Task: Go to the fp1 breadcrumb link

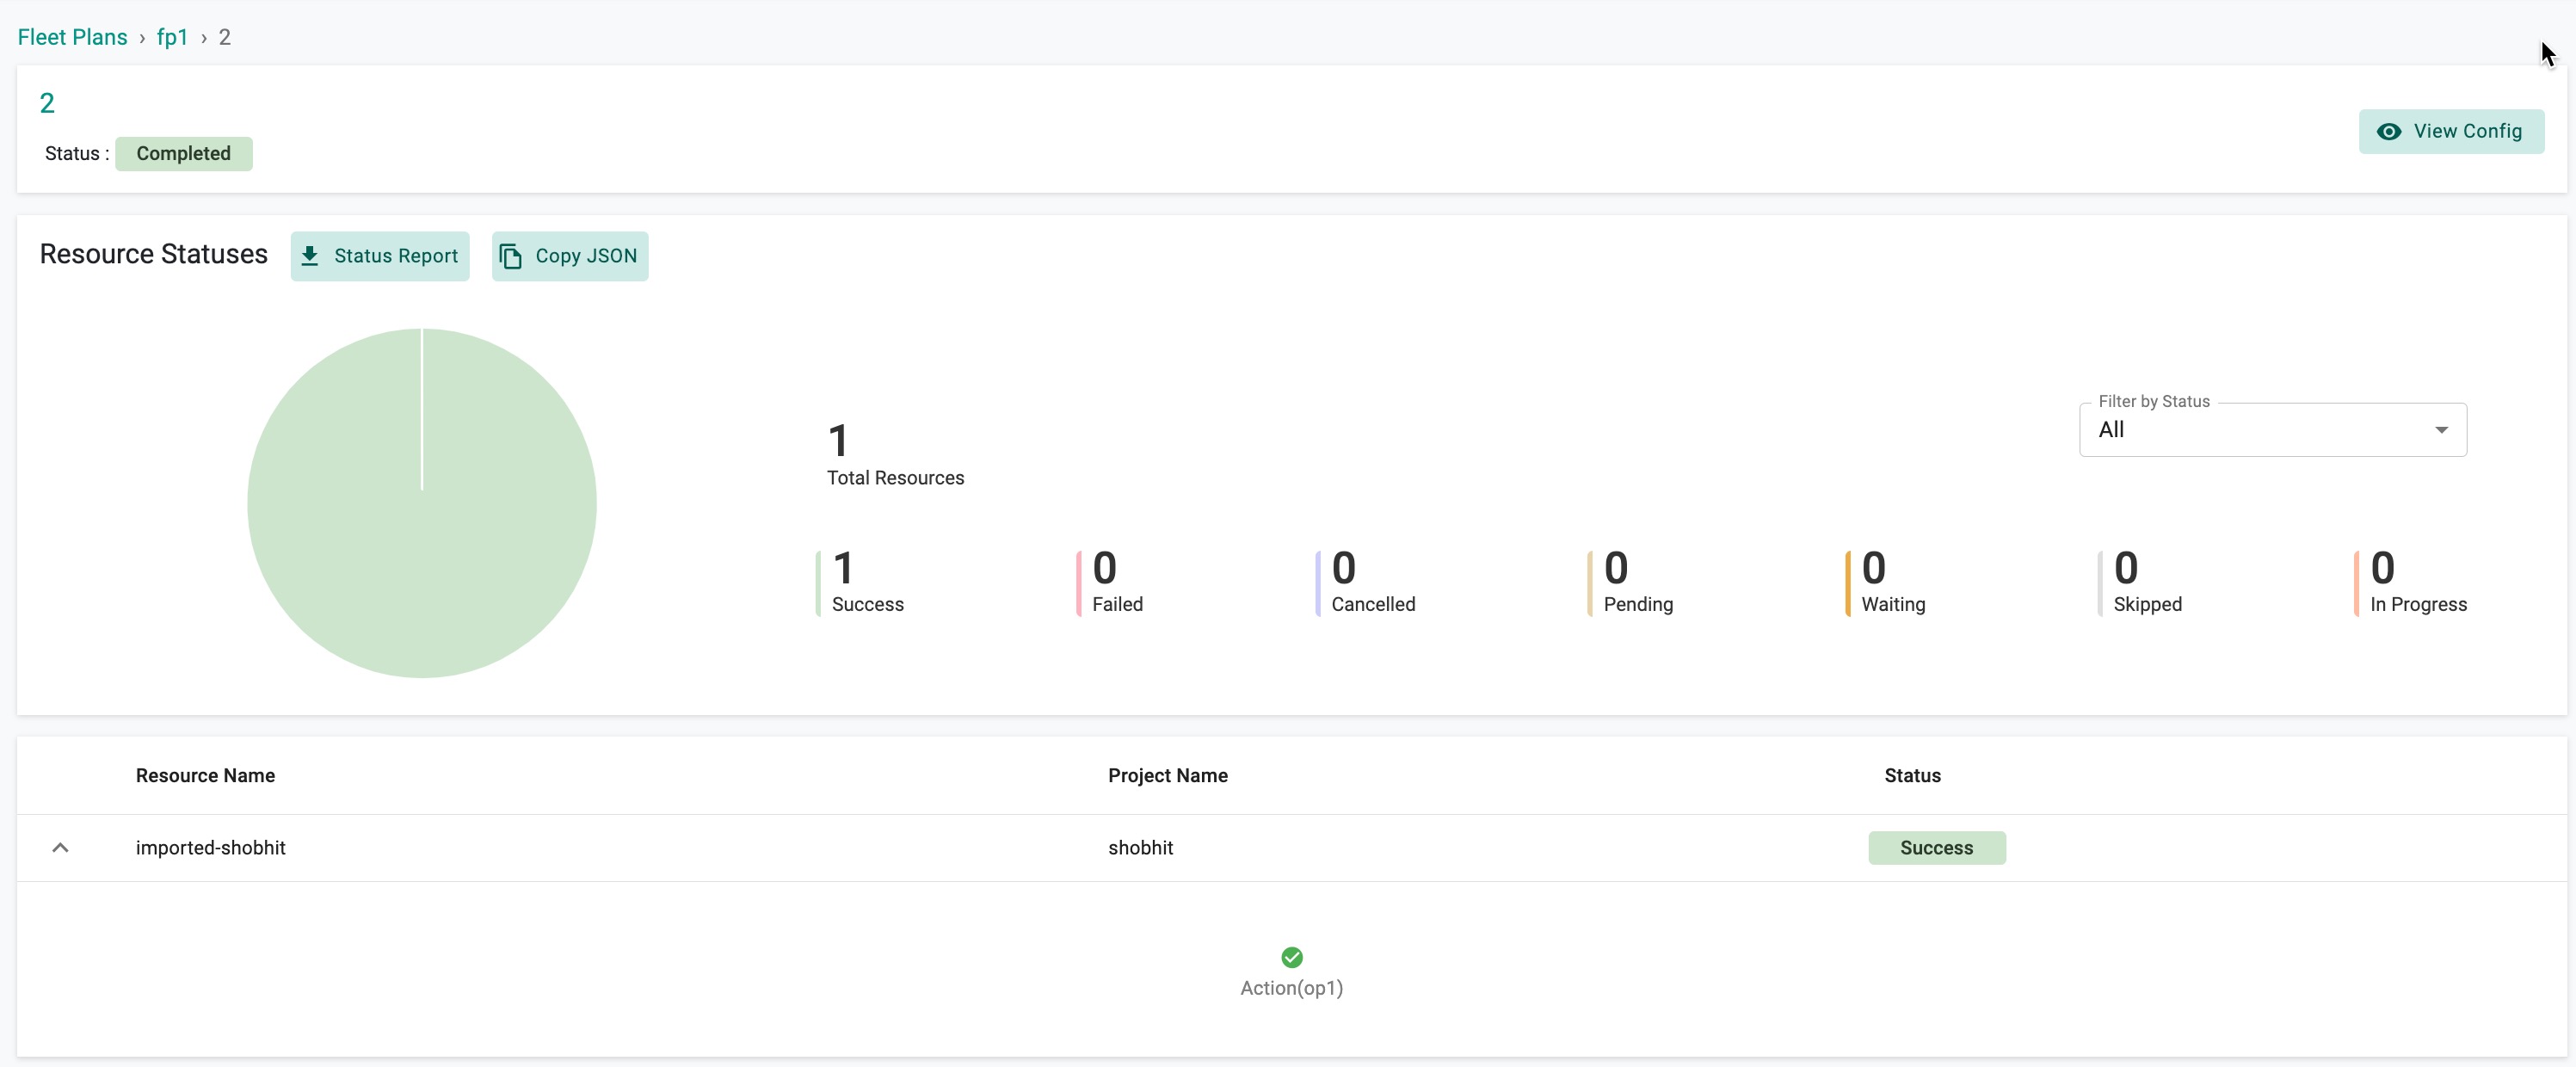Action: point(172,37)
